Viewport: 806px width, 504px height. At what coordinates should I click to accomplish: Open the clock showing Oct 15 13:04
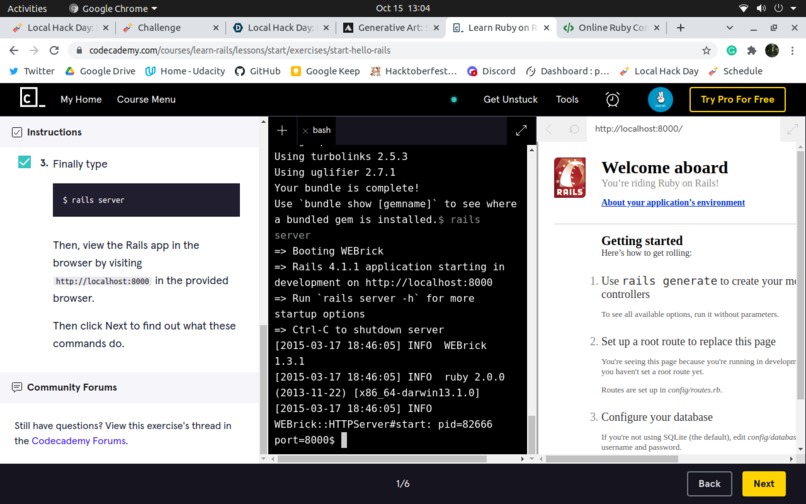[x=402, y=8]
